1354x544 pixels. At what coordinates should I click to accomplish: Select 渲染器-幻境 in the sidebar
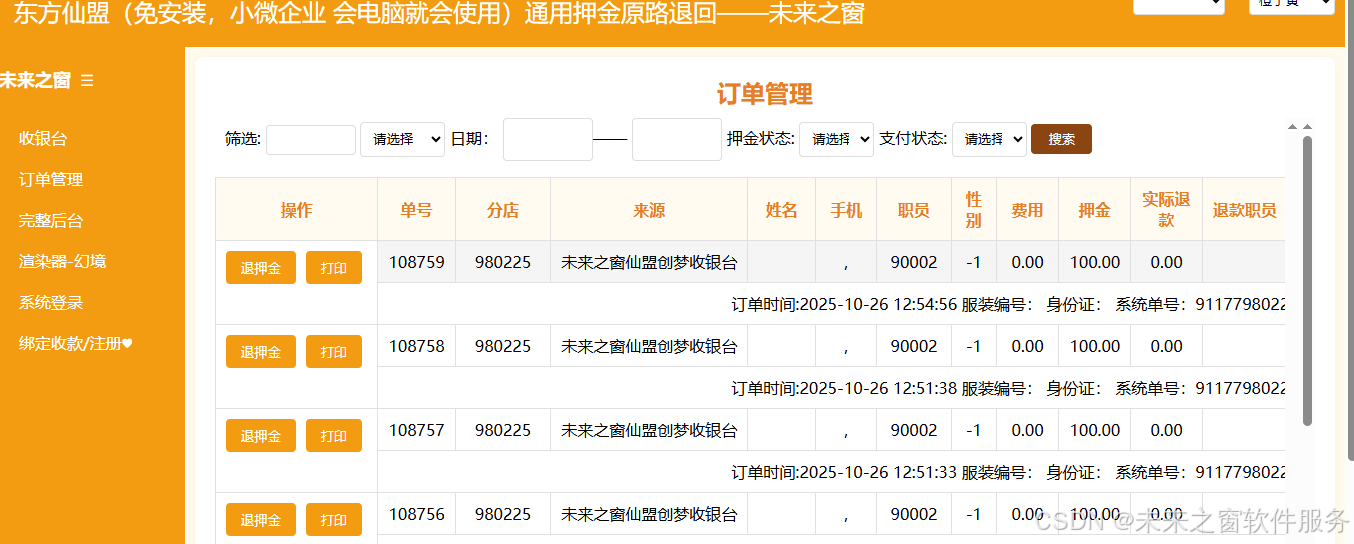[x=62, y=262]
